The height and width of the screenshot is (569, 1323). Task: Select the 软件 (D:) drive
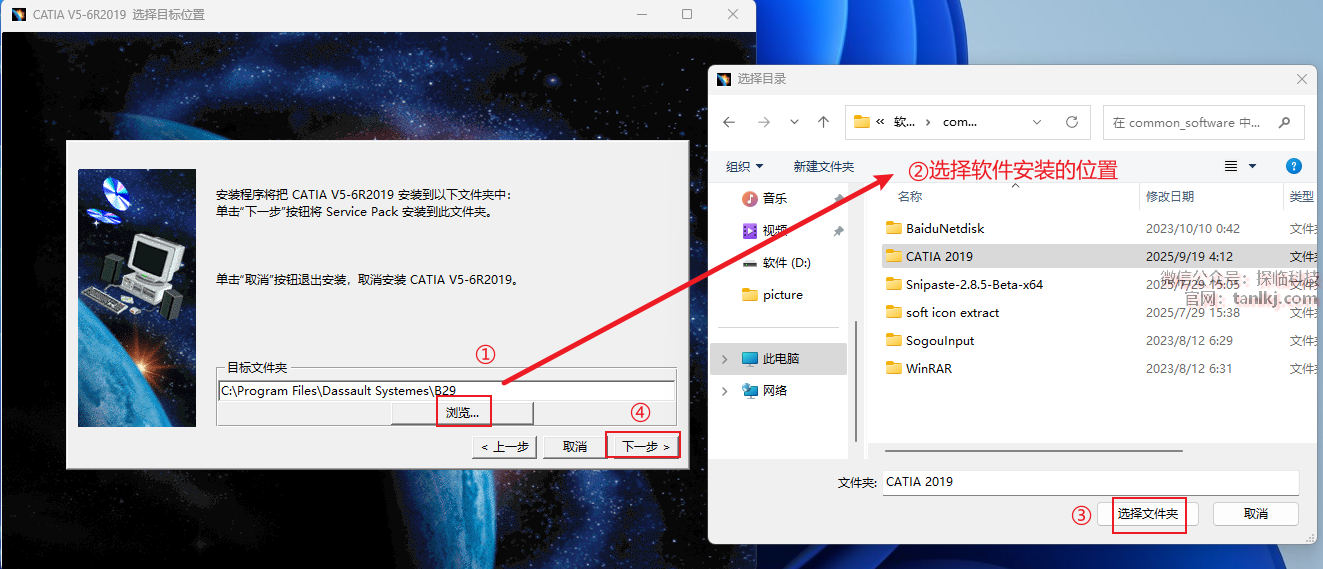[x=786, y=262]
